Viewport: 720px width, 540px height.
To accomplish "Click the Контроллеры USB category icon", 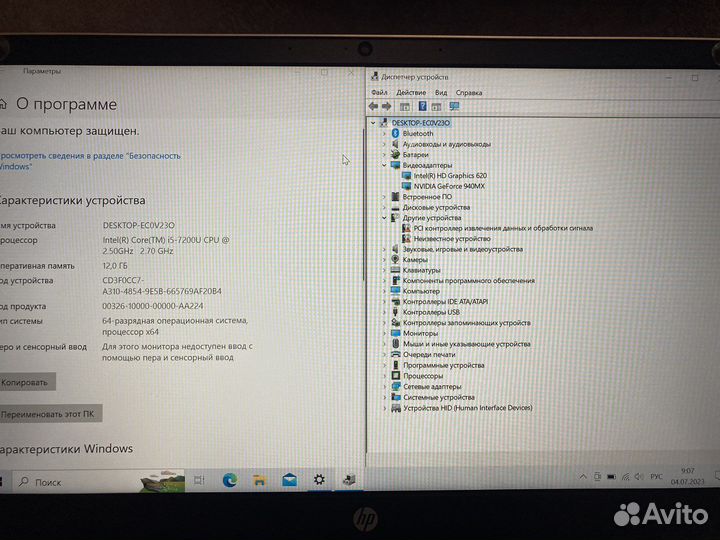I will click(395, 312).
